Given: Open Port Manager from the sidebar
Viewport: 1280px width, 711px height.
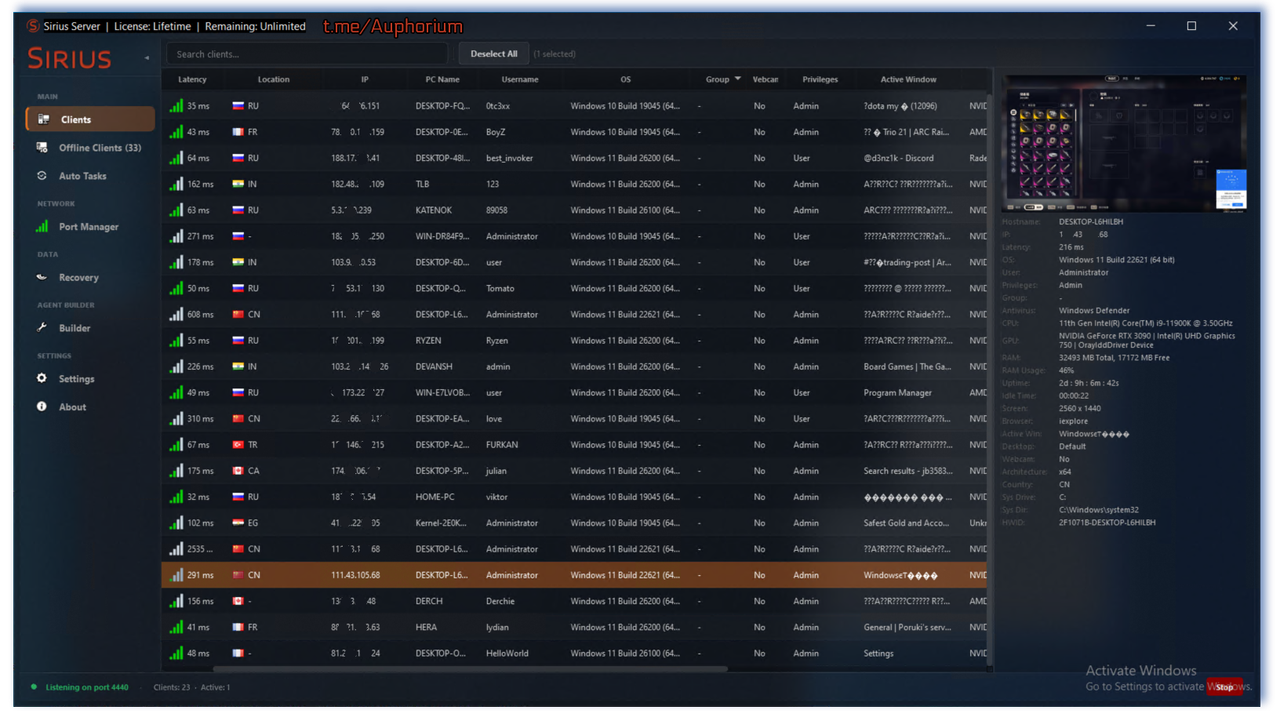Looking at the screenshot, I should pyautogui.click(x=88, y=227).
